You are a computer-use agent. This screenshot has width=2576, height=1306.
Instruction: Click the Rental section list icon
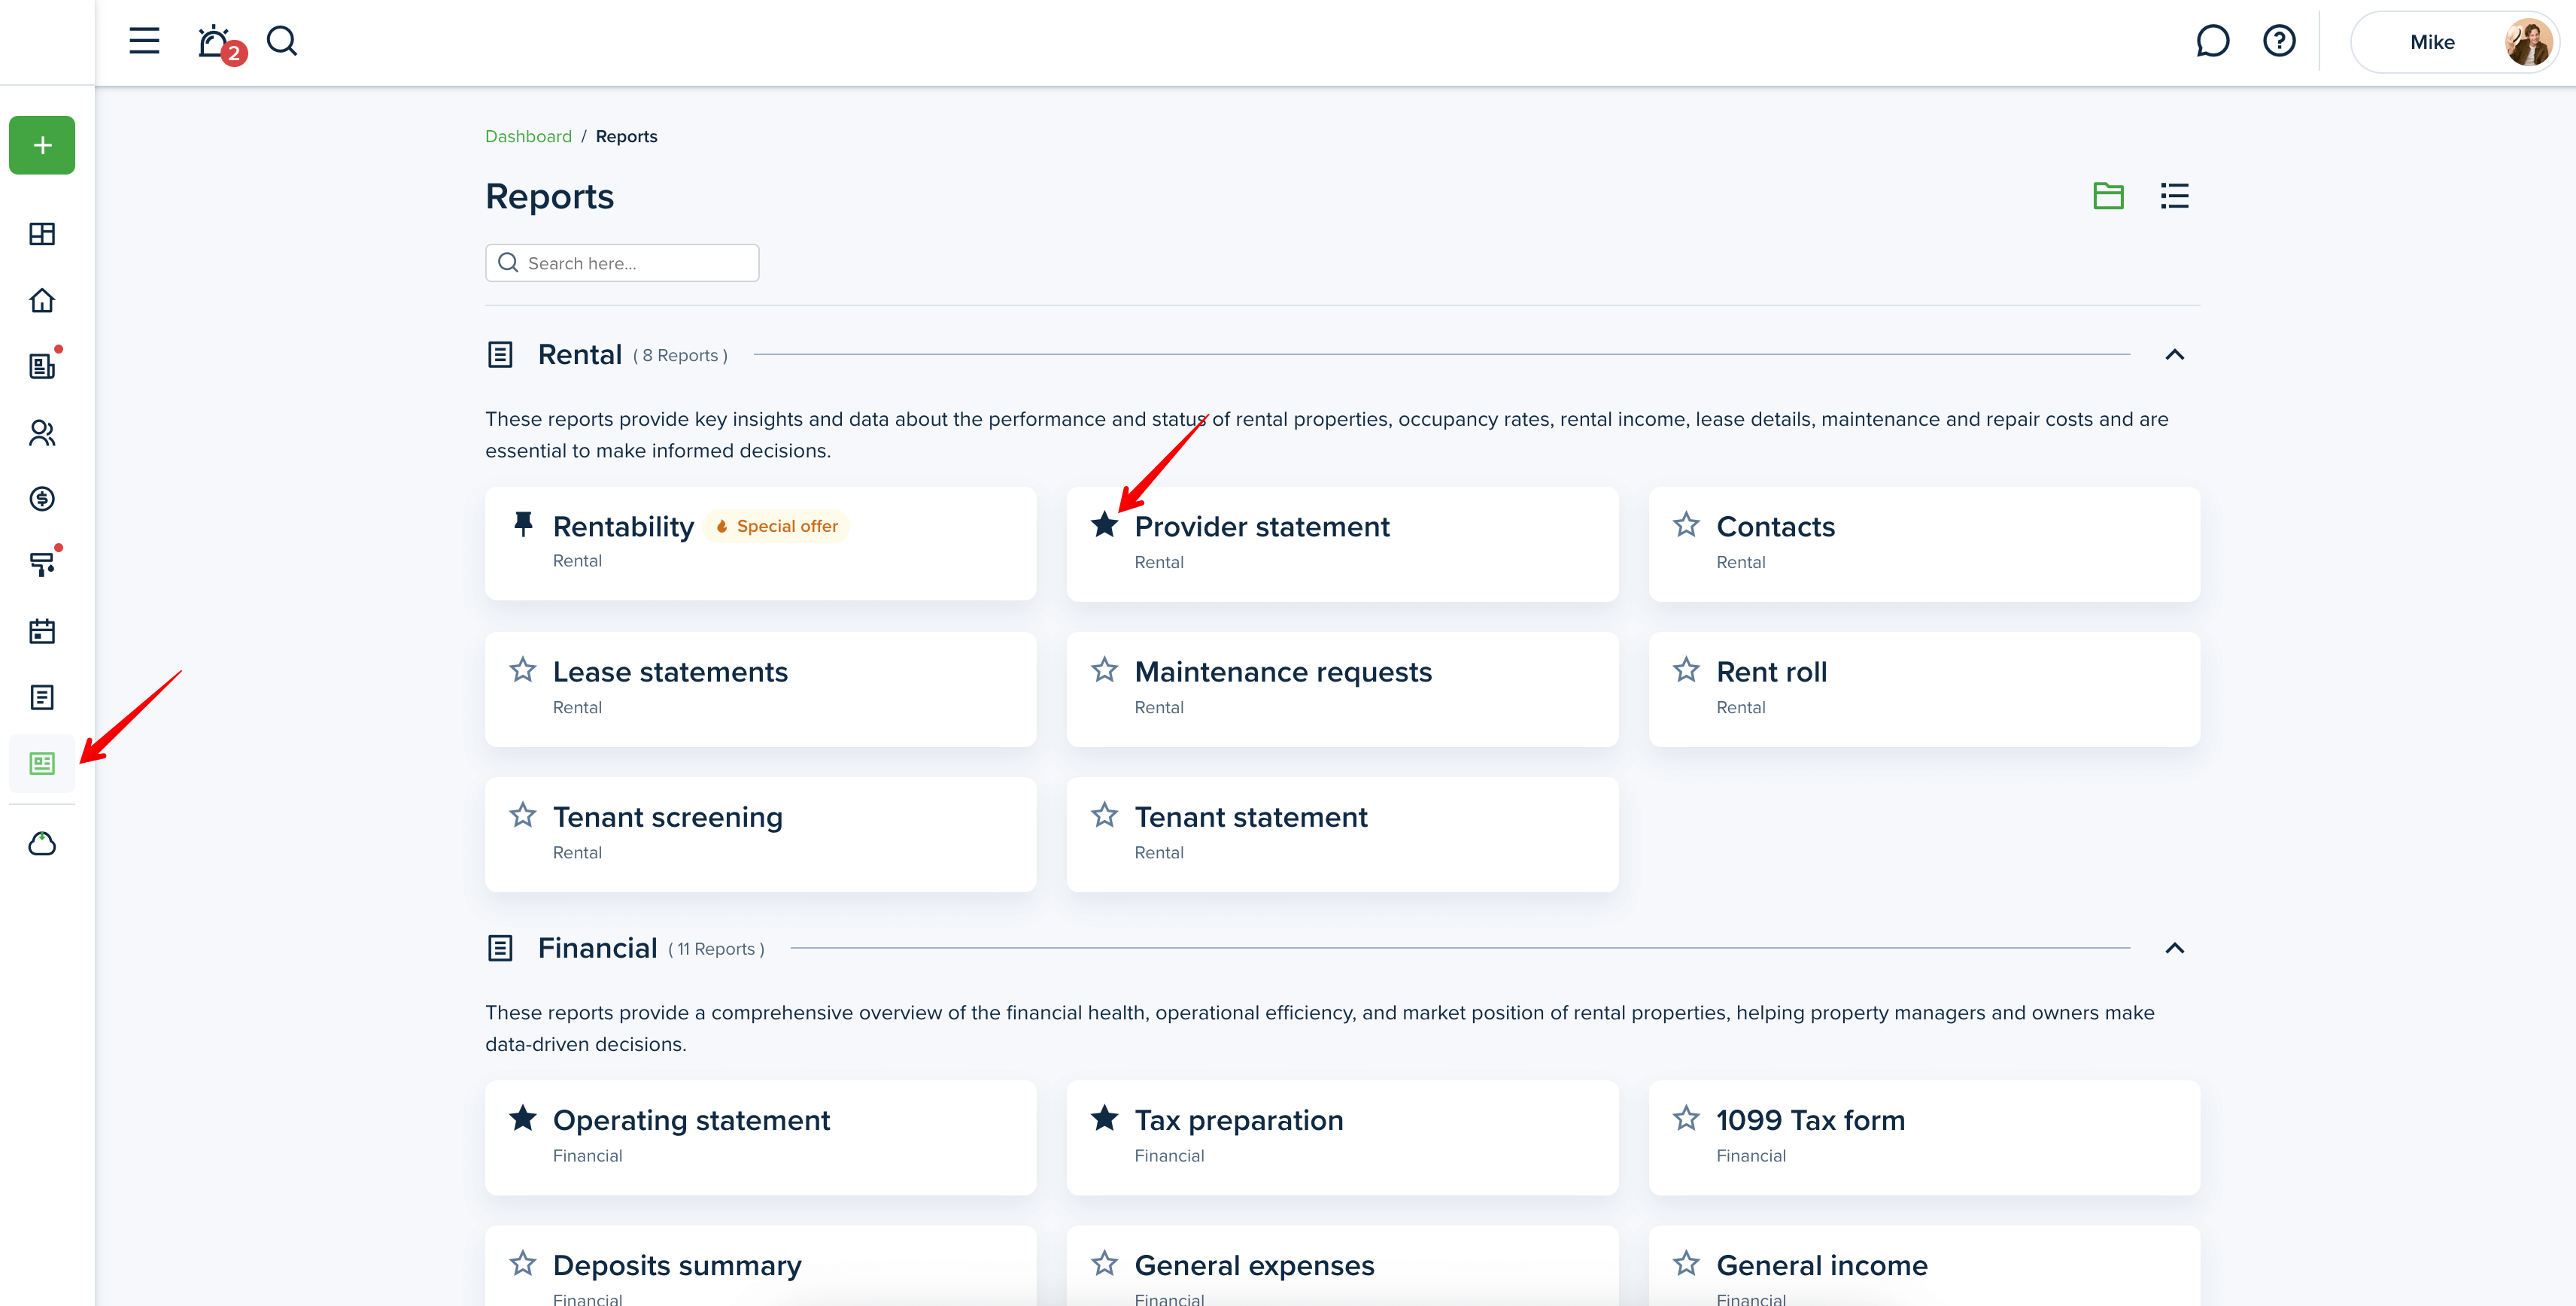pos(500,355)
